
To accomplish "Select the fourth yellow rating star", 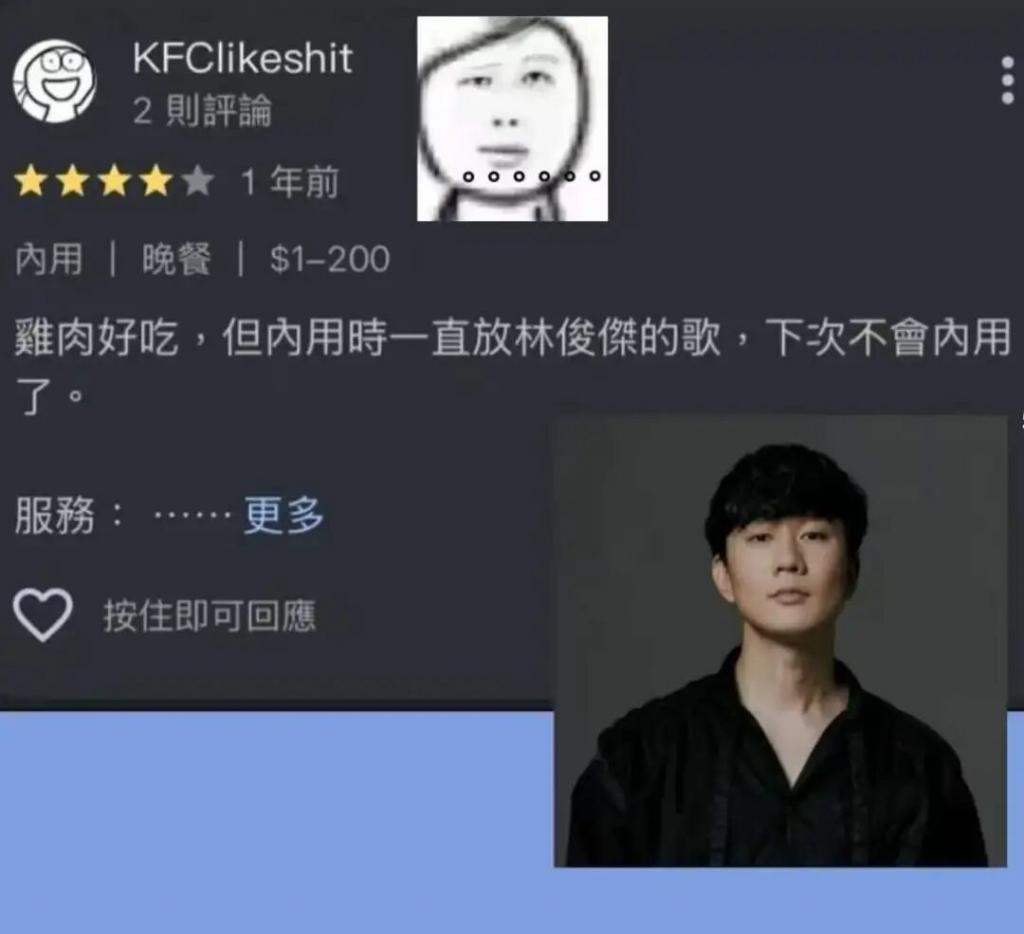I will click(x=157, y=181).
